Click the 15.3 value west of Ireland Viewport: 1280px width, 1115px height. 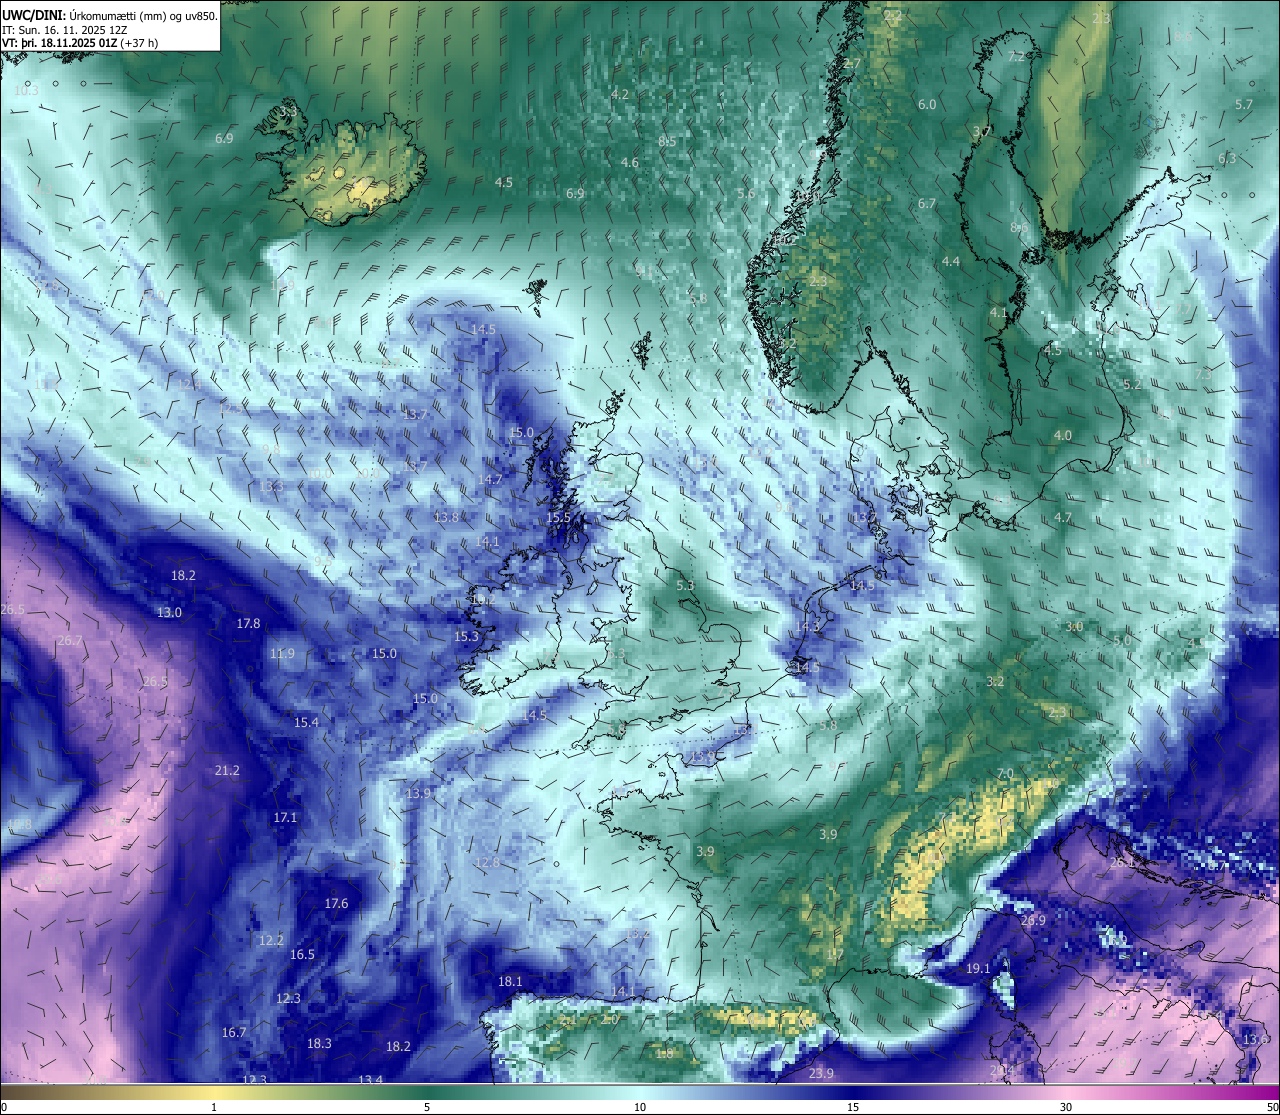tap(466, 636)
